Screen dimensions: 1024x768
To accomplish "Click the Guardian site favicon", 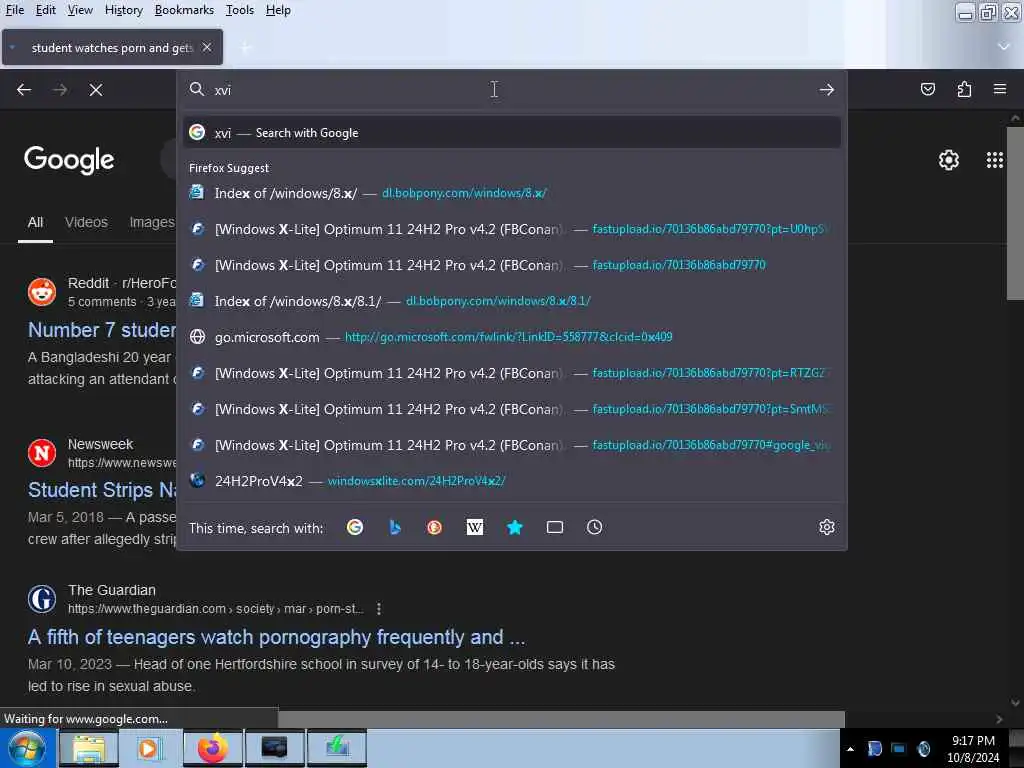I will pos(42,599).
